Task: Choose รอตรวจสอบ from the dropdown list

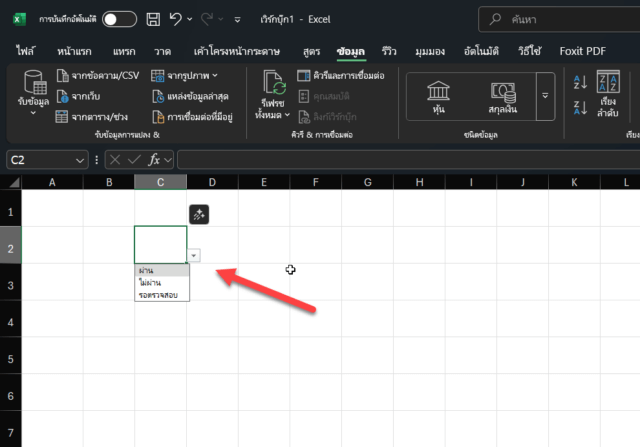Action: pos(162,295)
